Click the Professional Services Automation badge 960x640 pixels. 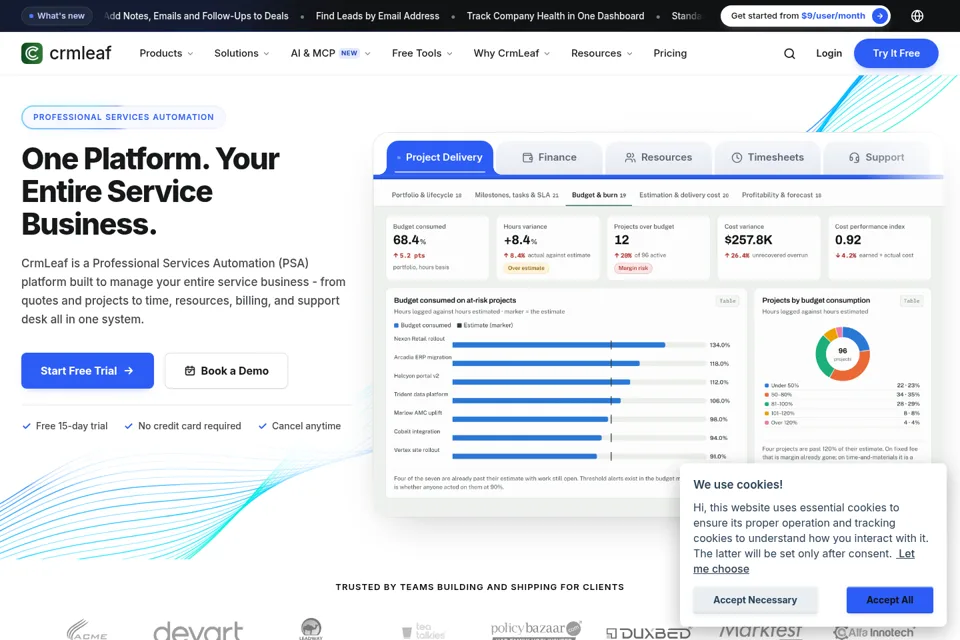[x=124, y=117]
